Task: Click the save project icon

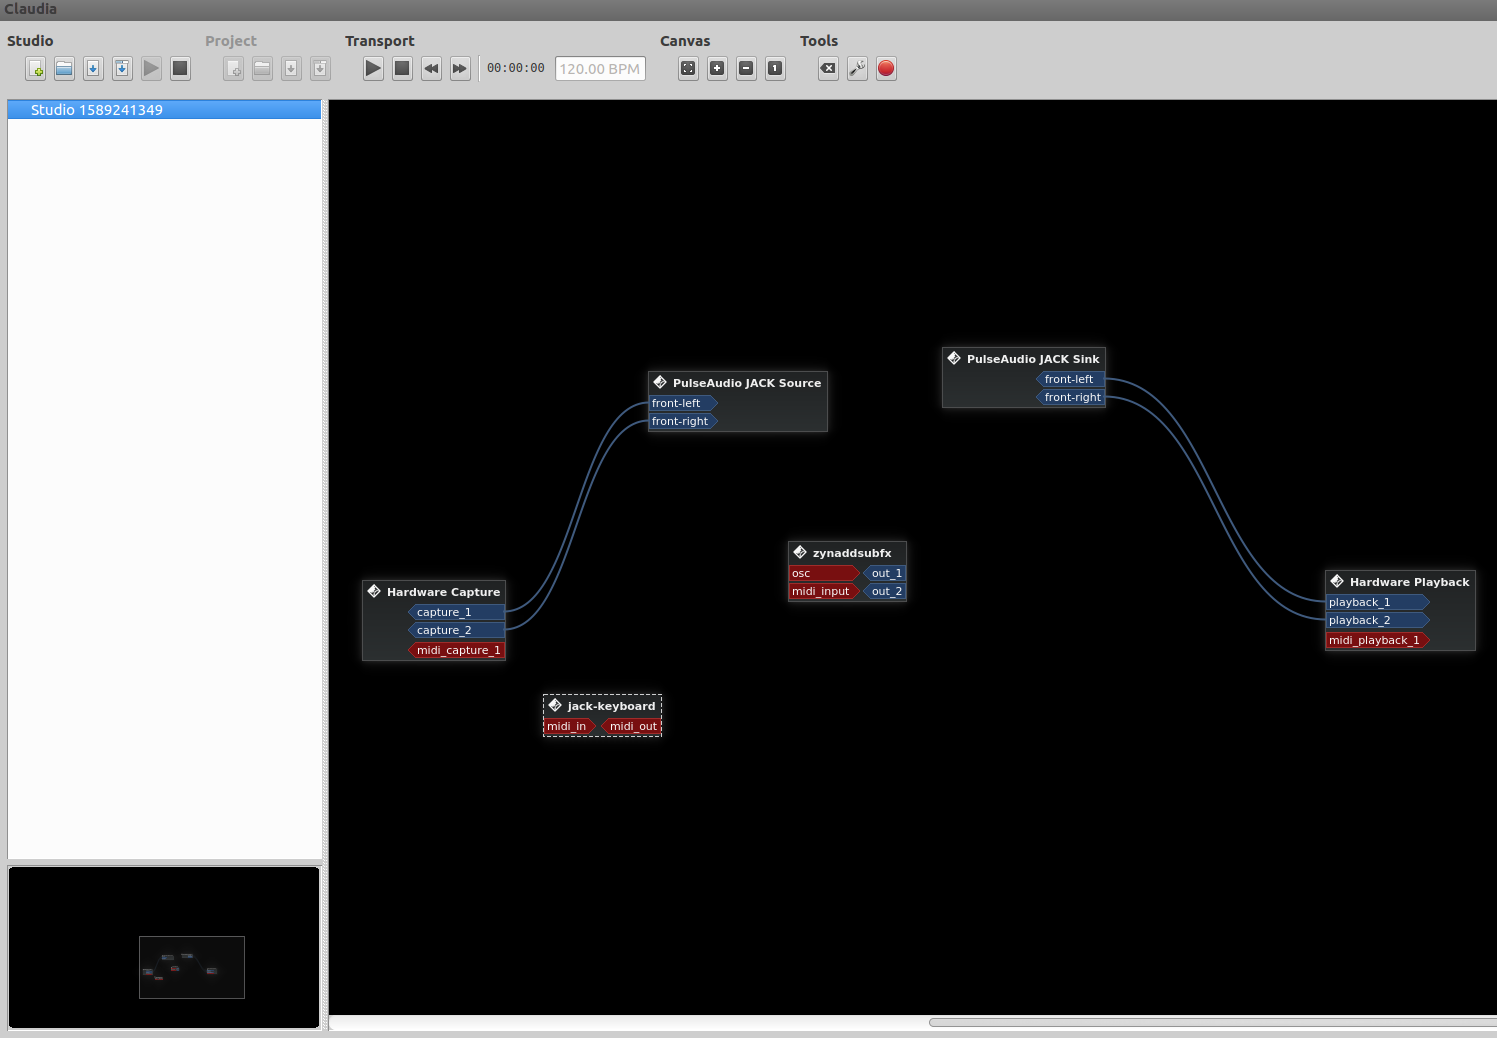Action: coord(291,69)
